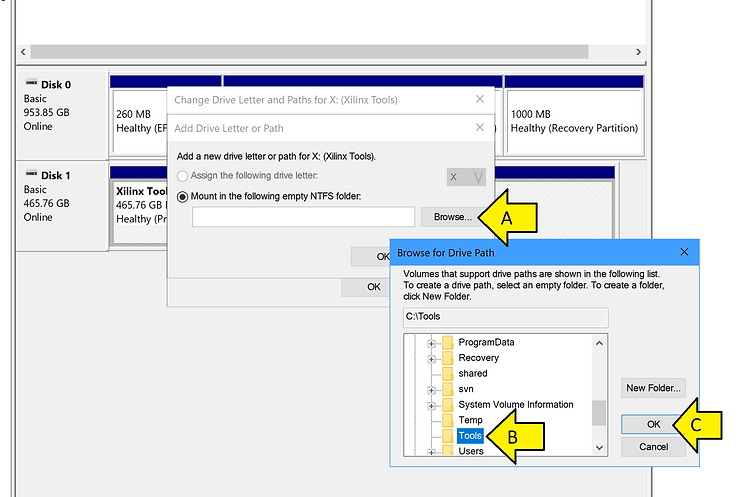Click the empty NTFS folder path field
The image size is (740, 497).
[303, 217]
